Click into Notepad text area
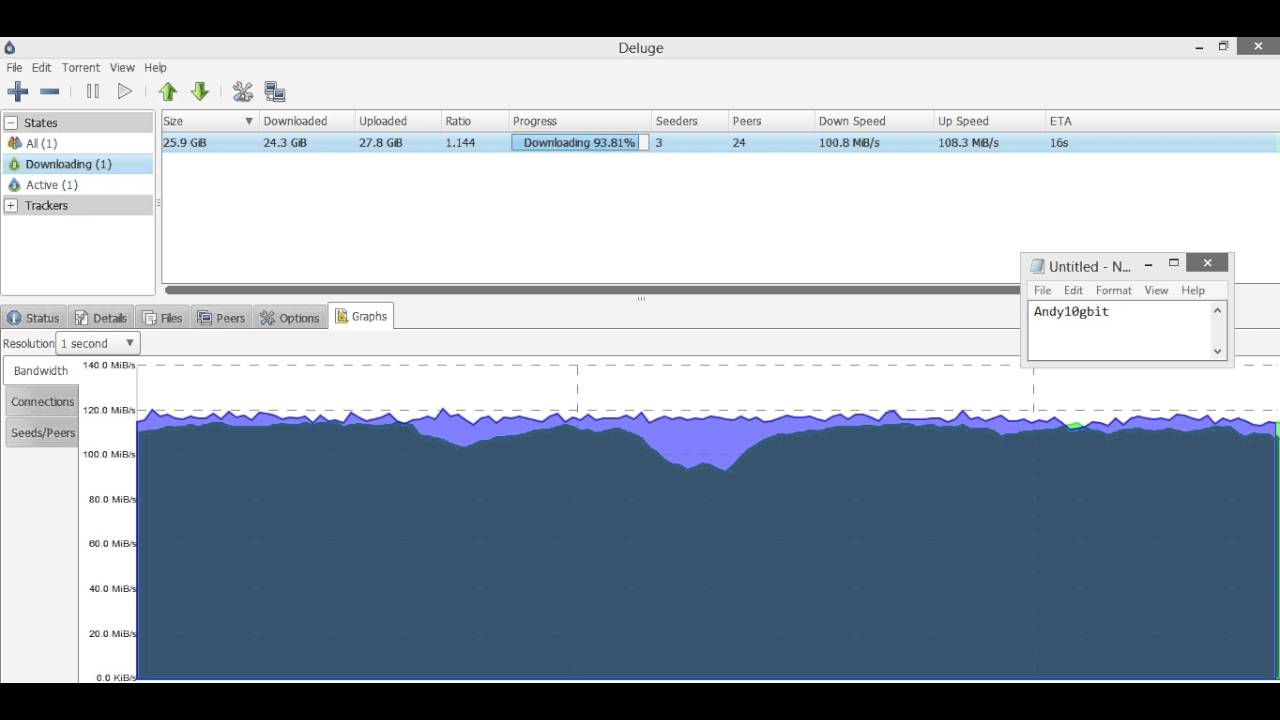The image size is (1280, 720). (x=1119, y=330)
